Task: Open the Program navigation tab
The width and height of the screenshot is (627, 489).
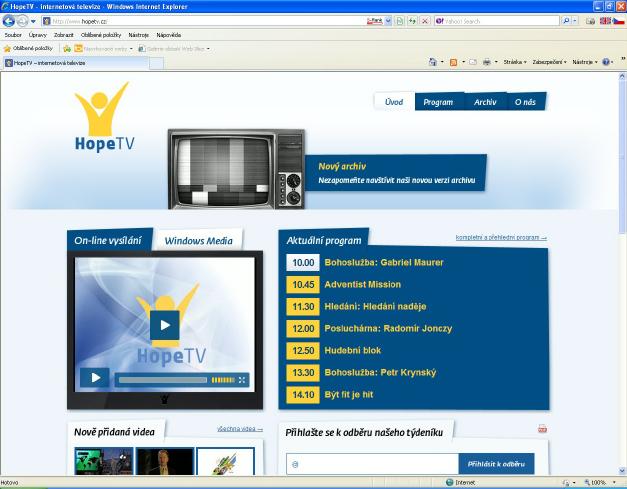Action: point(438,102)
